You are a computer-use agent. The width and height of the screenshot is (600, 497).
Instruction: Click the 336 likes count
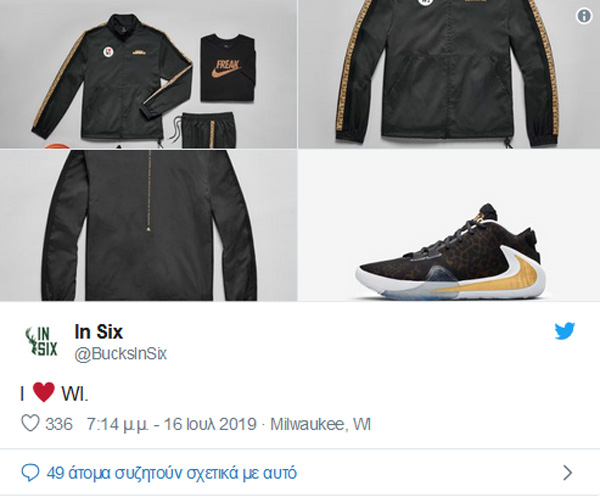(x=59, y=424)
